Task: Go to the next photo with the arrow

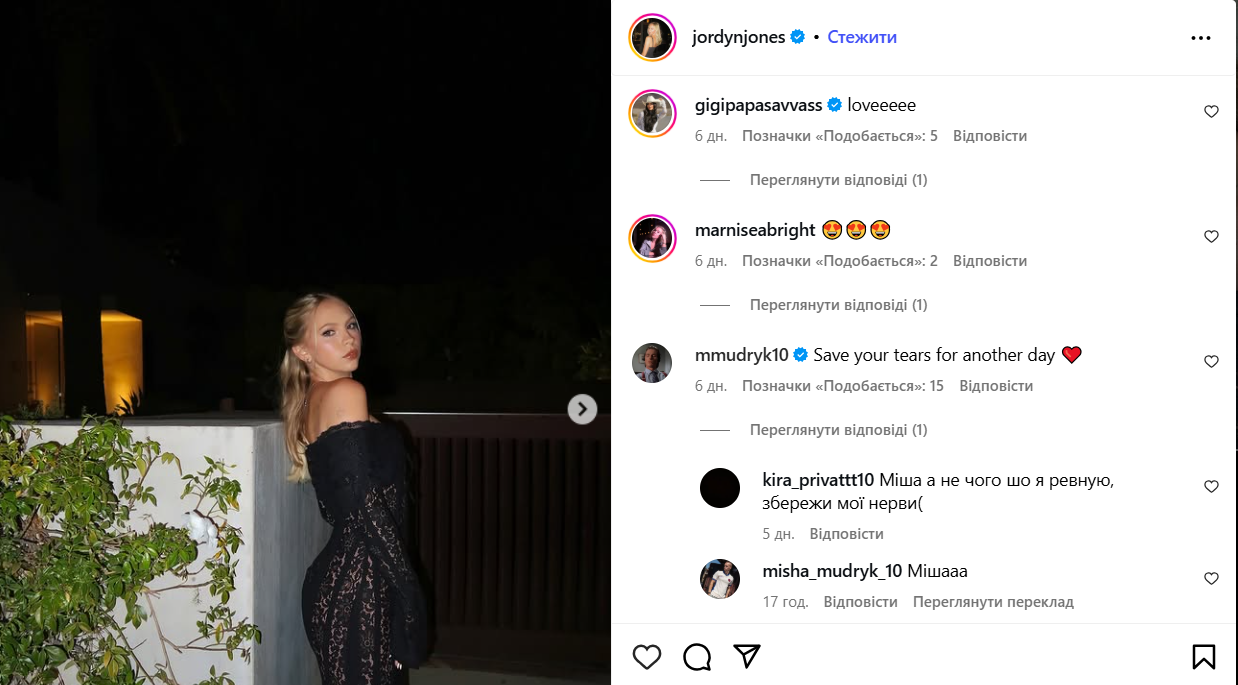Action: 582,409
